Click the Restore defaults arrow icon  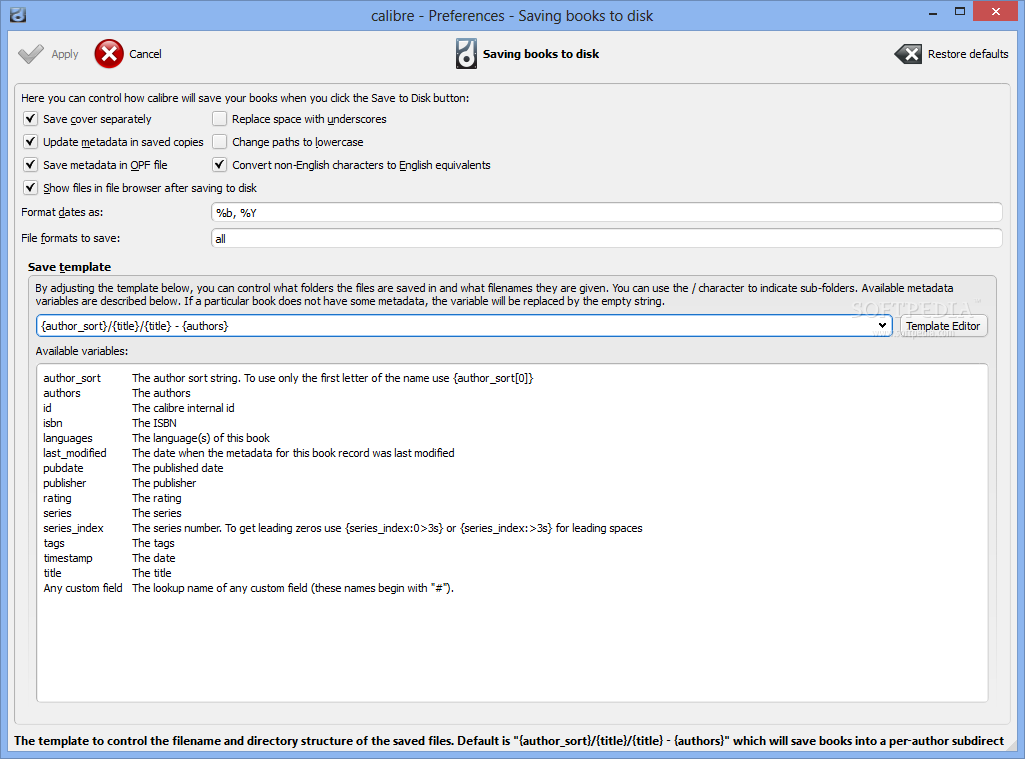[x=908, y=54]
